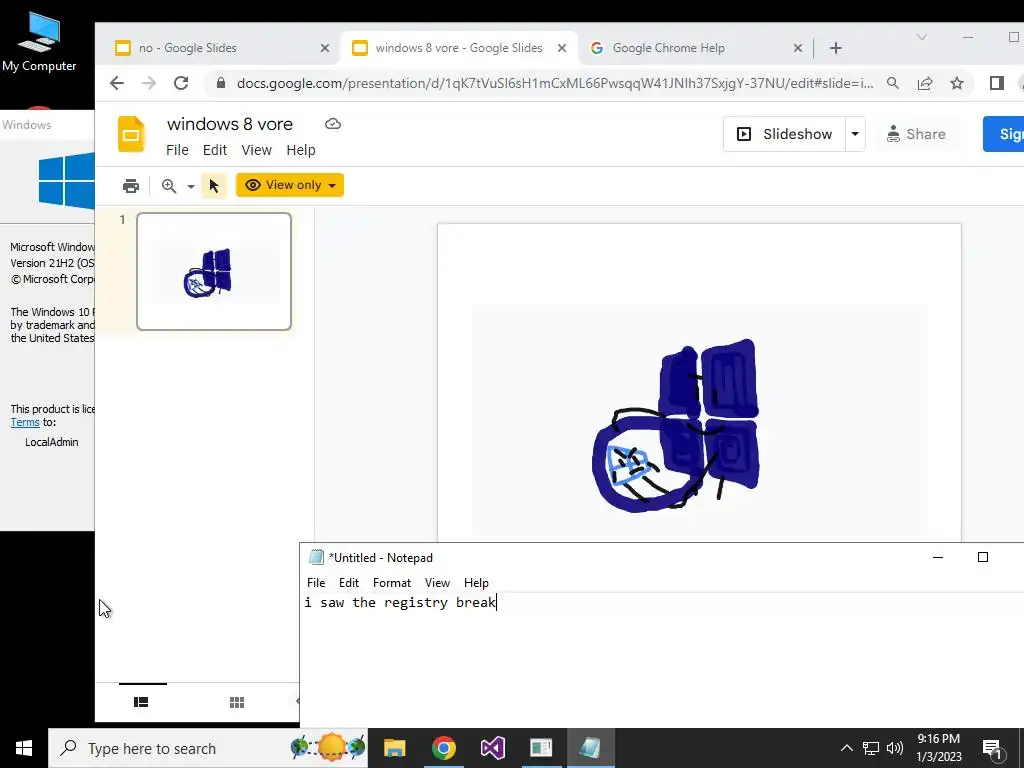Open File Explorer from taskbar
Screen dimensions: 1024x768
[x=394, y=748]
